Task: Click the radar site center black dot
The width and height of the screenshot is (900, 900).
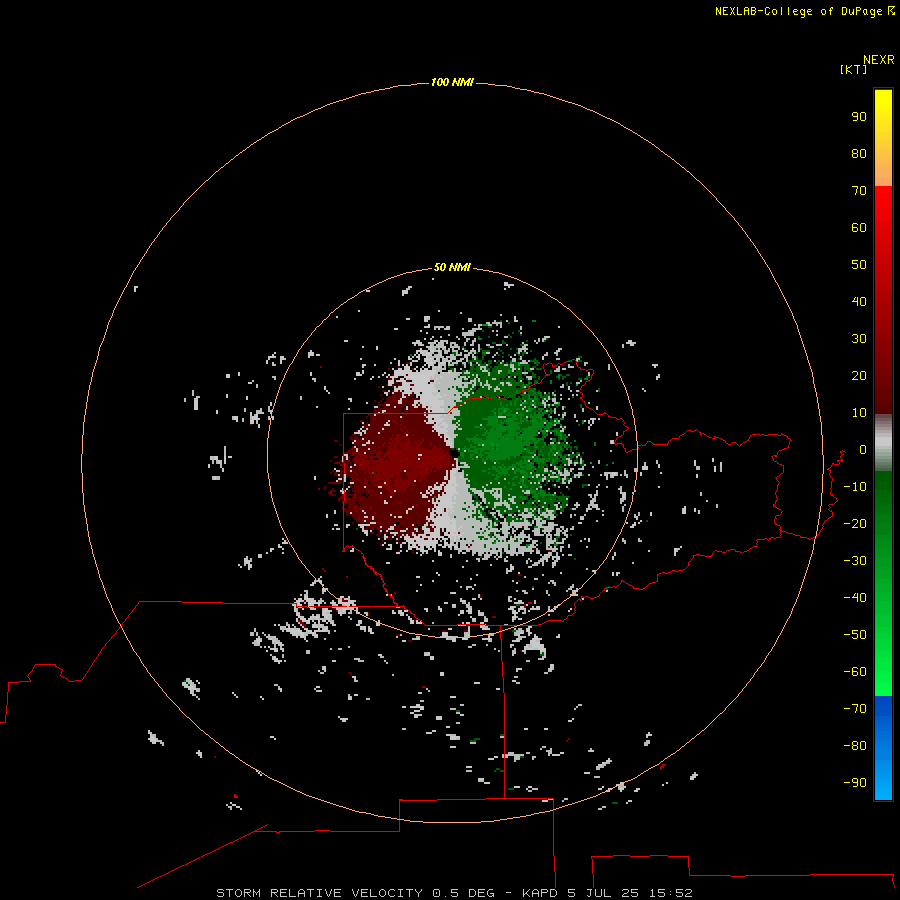Action: [454, 453]
